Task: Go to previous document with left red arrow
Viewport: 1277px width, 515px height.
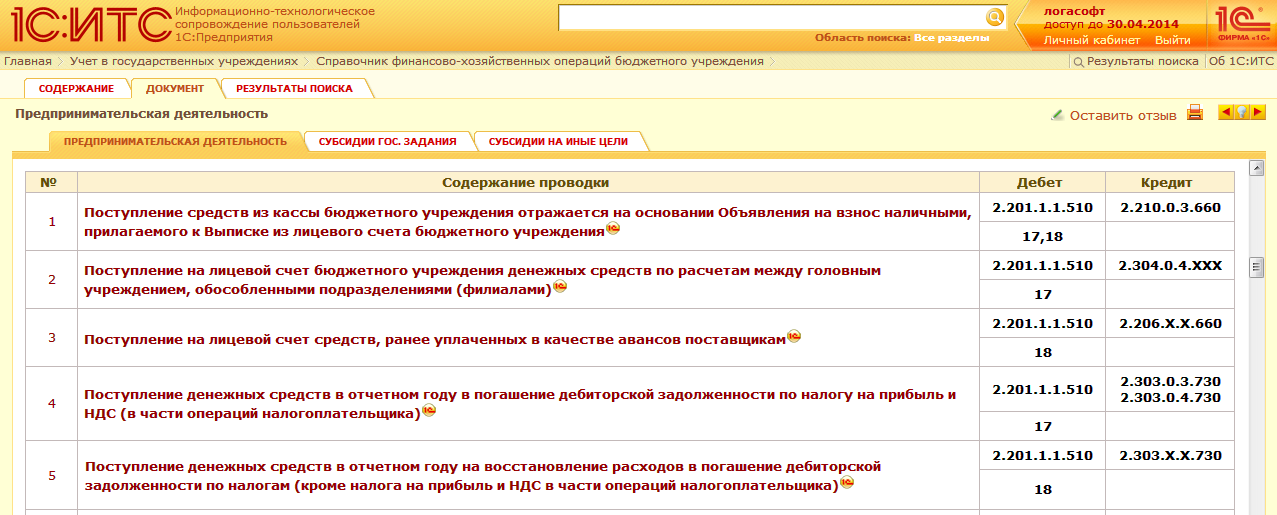Action: [x=1225, y=113]
